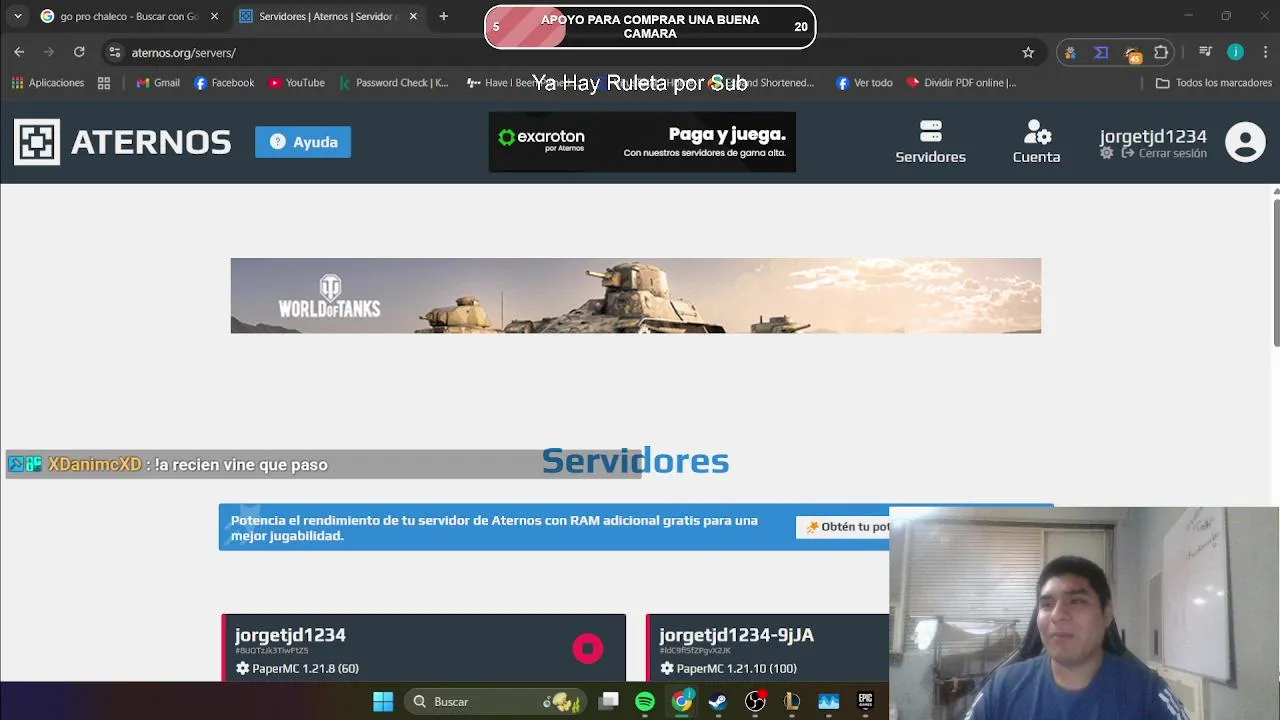Open Epic Games Launcher from the taskbar
The image size is (1280, 720).
(x=865, y=702)
